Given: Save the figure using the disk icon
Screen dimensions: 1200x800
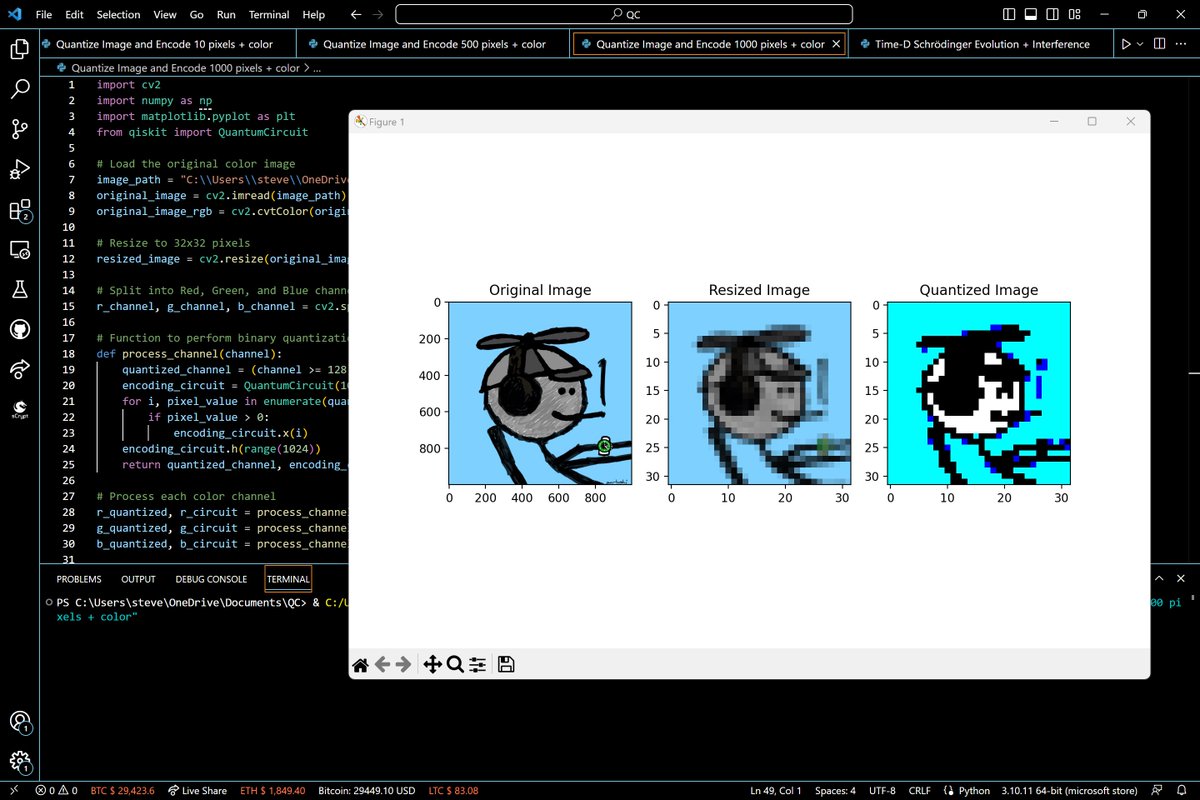Looking at the screenshot, I should tap(506, 664).
